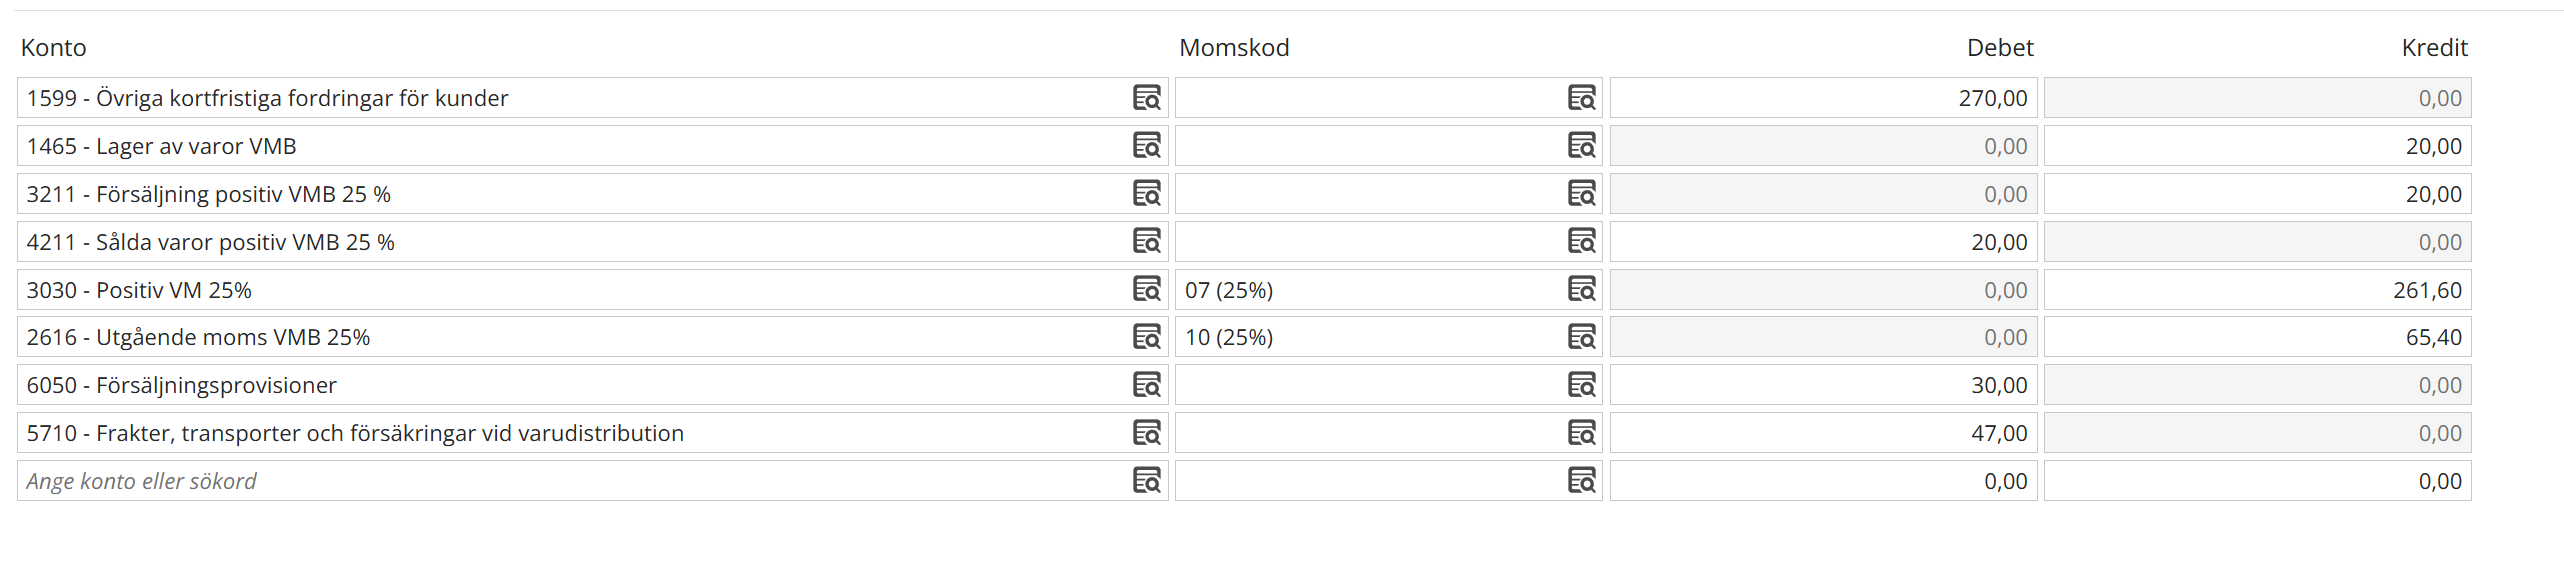Open VAT code lookup for 07 (25%)
This screenshot has width=2564, height=587.
pos(1581,290)
